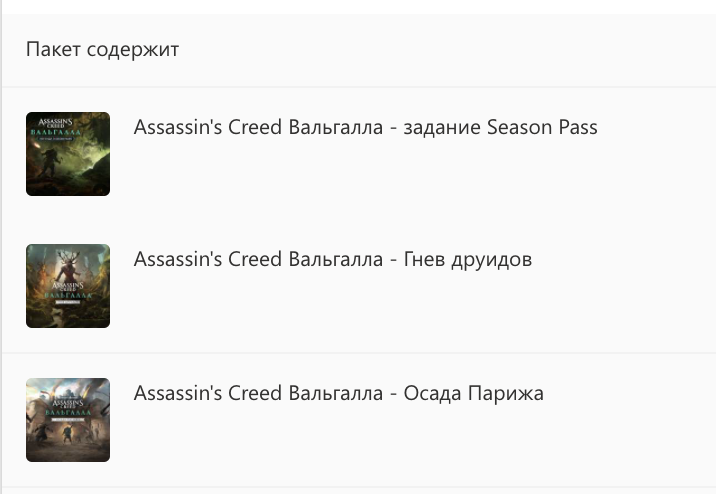Select the hooded Eivor figure on Осада Парижа cover
This screenshot has width=716, height=494.
pos(68,435)
